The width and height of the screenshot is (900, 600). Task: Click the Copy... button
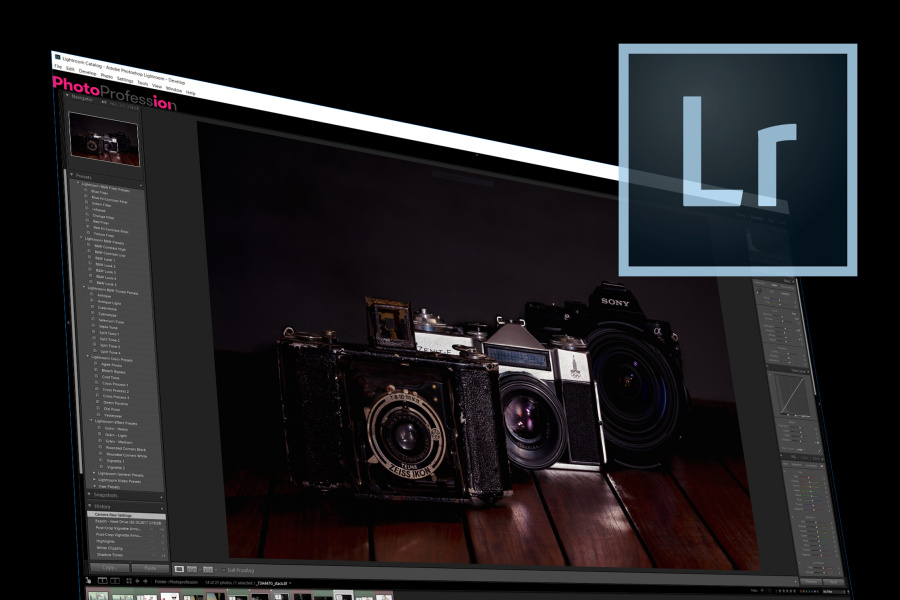pos(109,567)
